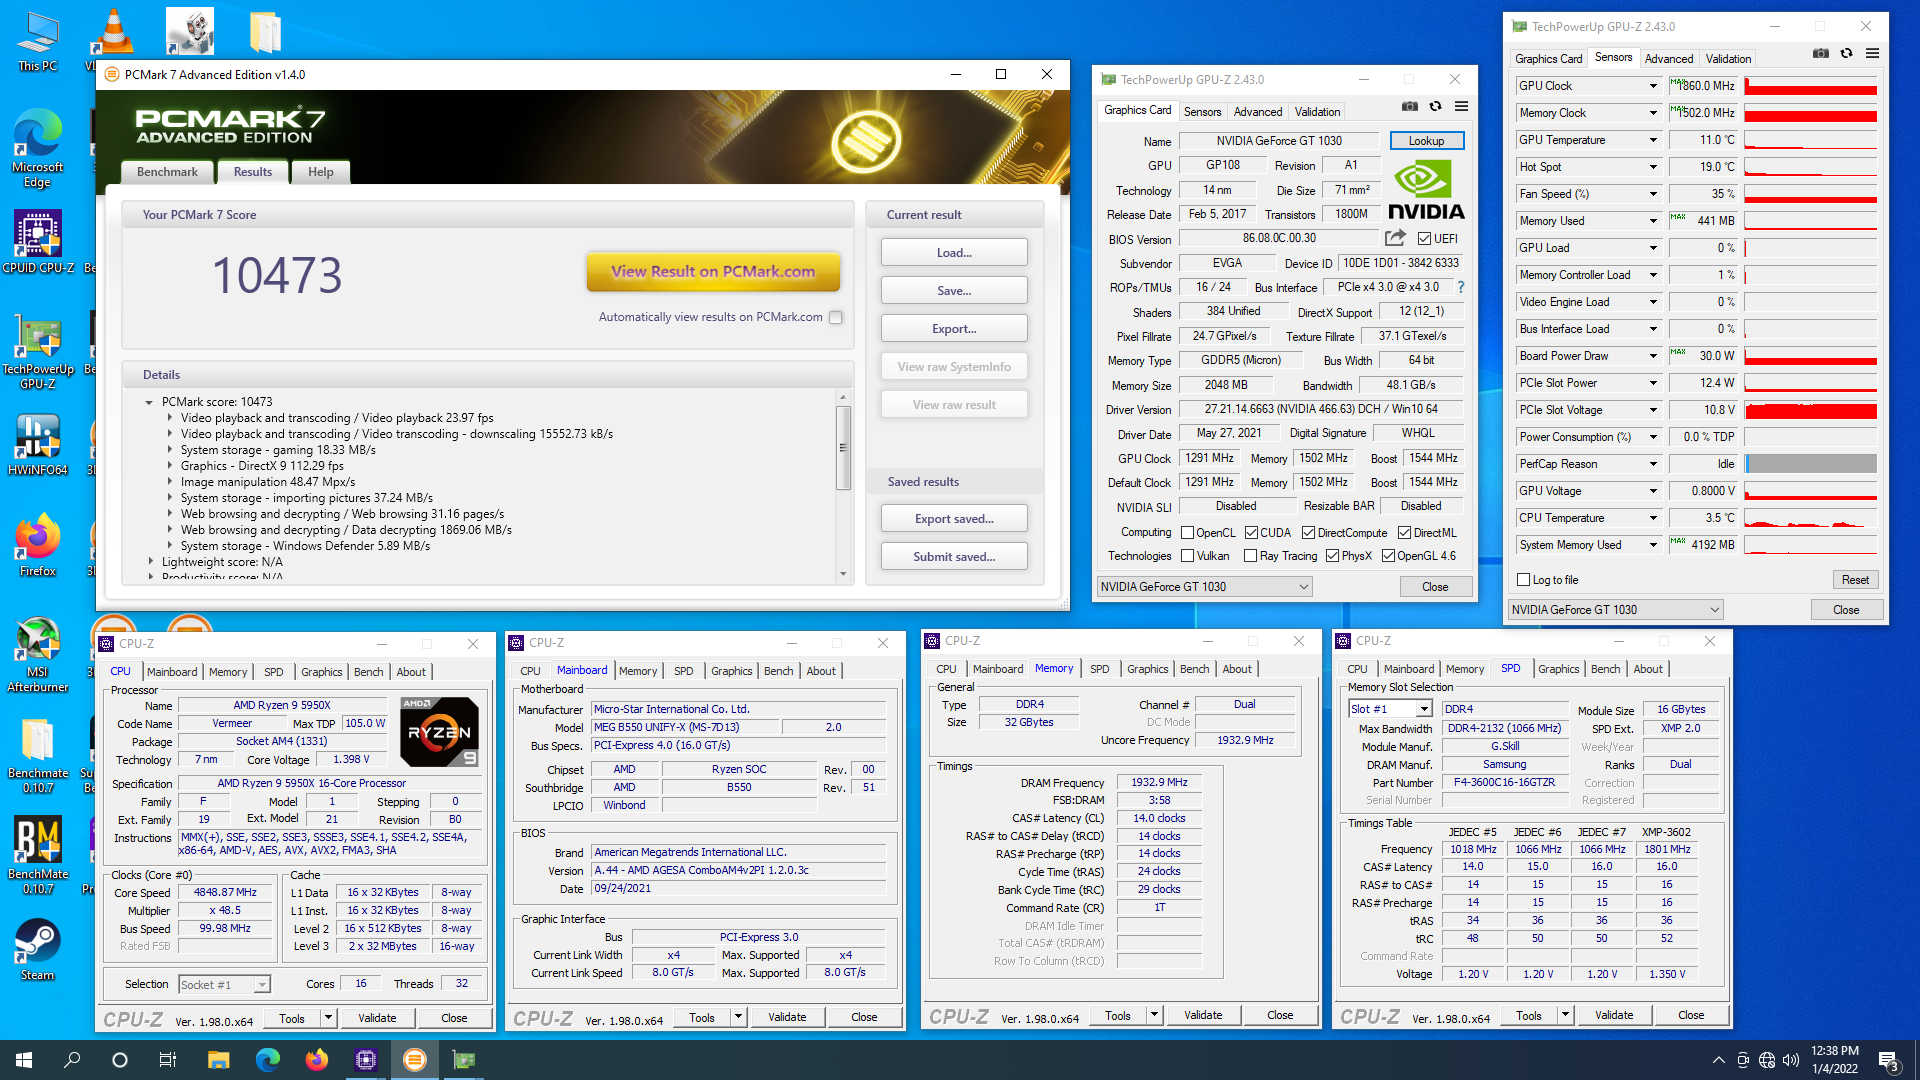Click the Bus Interface question mark

[x=1461, y=287]
